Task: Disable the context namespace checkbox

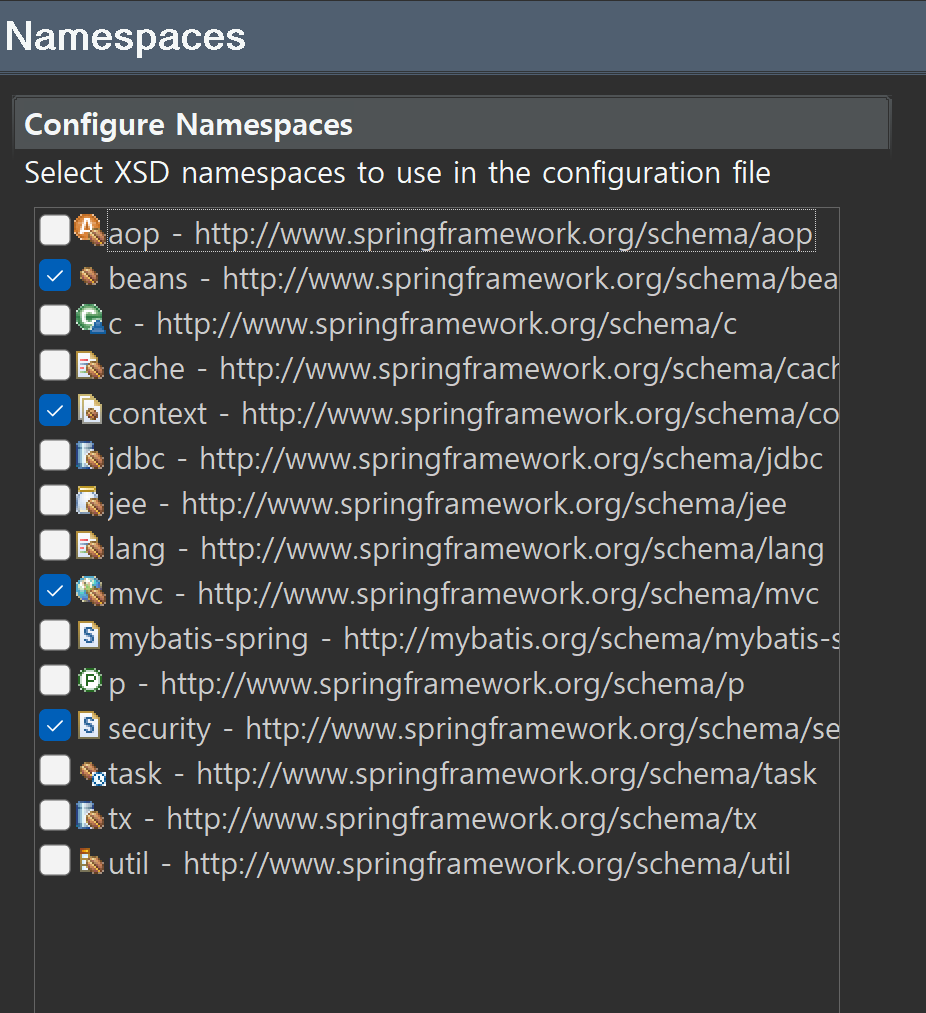Action: pyautogui.click(x=55, y=410)
